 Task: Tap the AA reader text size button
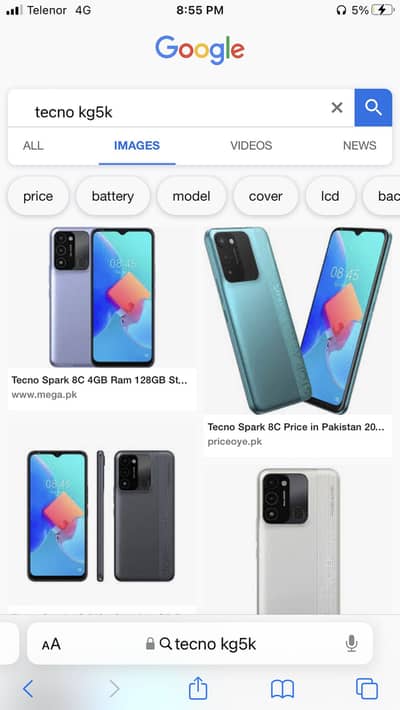pos(51,644)
